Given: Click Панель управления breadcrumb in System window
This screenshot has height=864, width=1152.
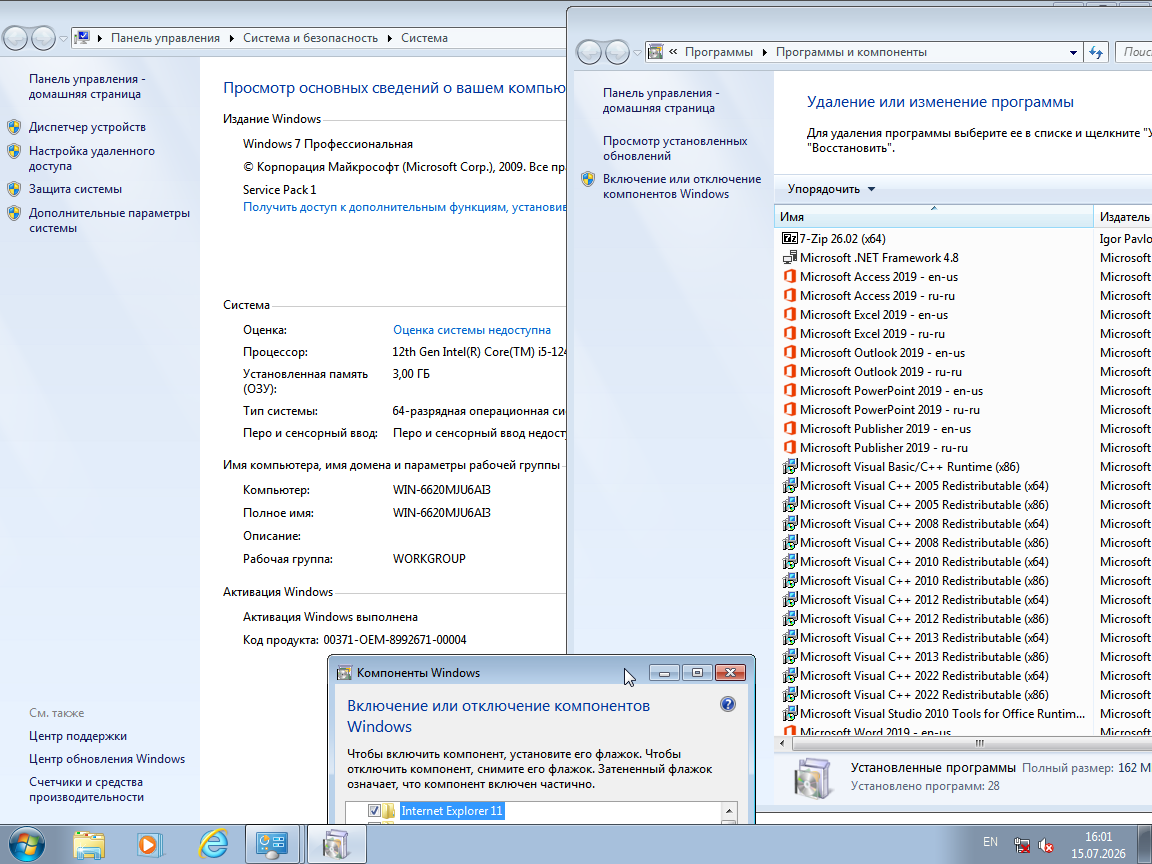Looking at the screenshot, I should coord(165,38).
